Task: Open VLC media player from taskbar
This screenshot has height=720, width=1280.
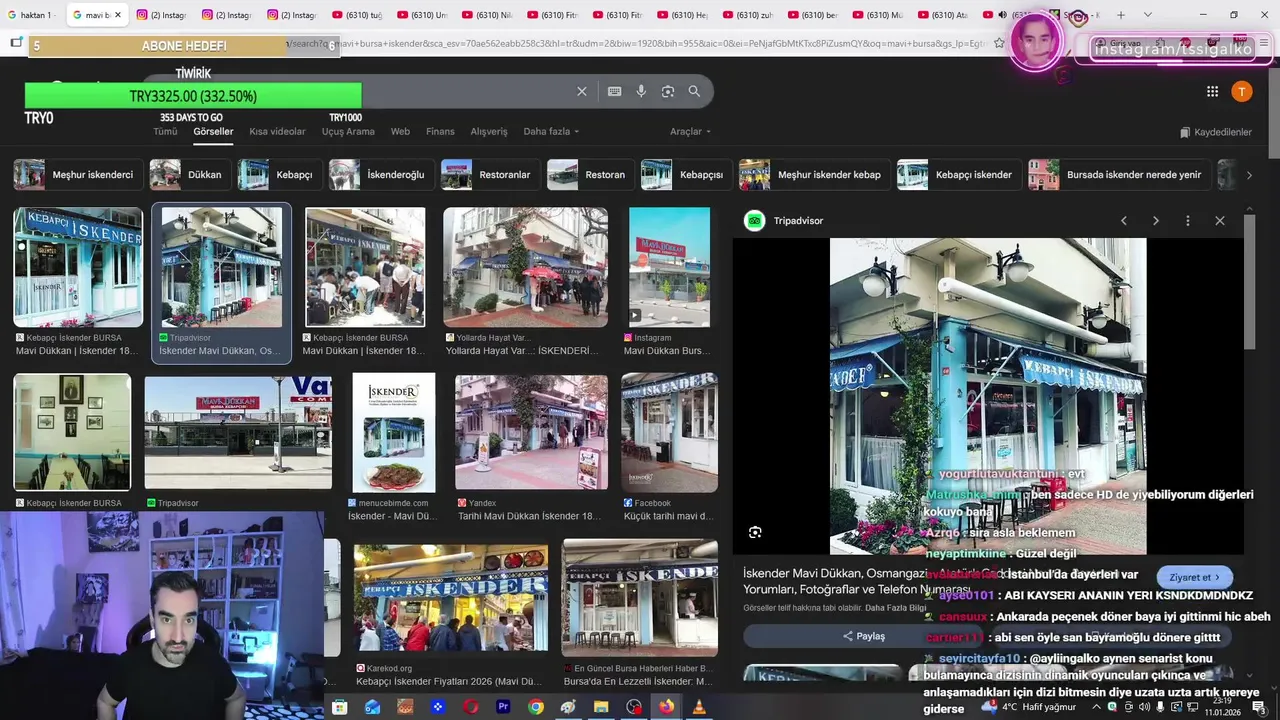Action: [x=699, y=707]
